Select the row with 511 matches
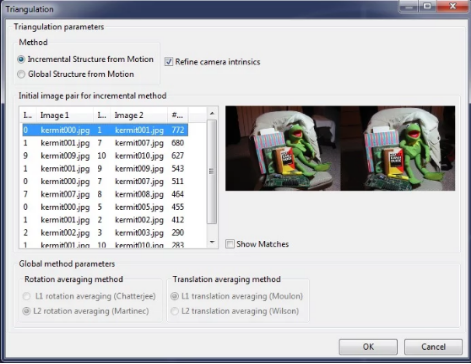The height and width of the screenshot is (364, 471). click(x=105, y=181)
